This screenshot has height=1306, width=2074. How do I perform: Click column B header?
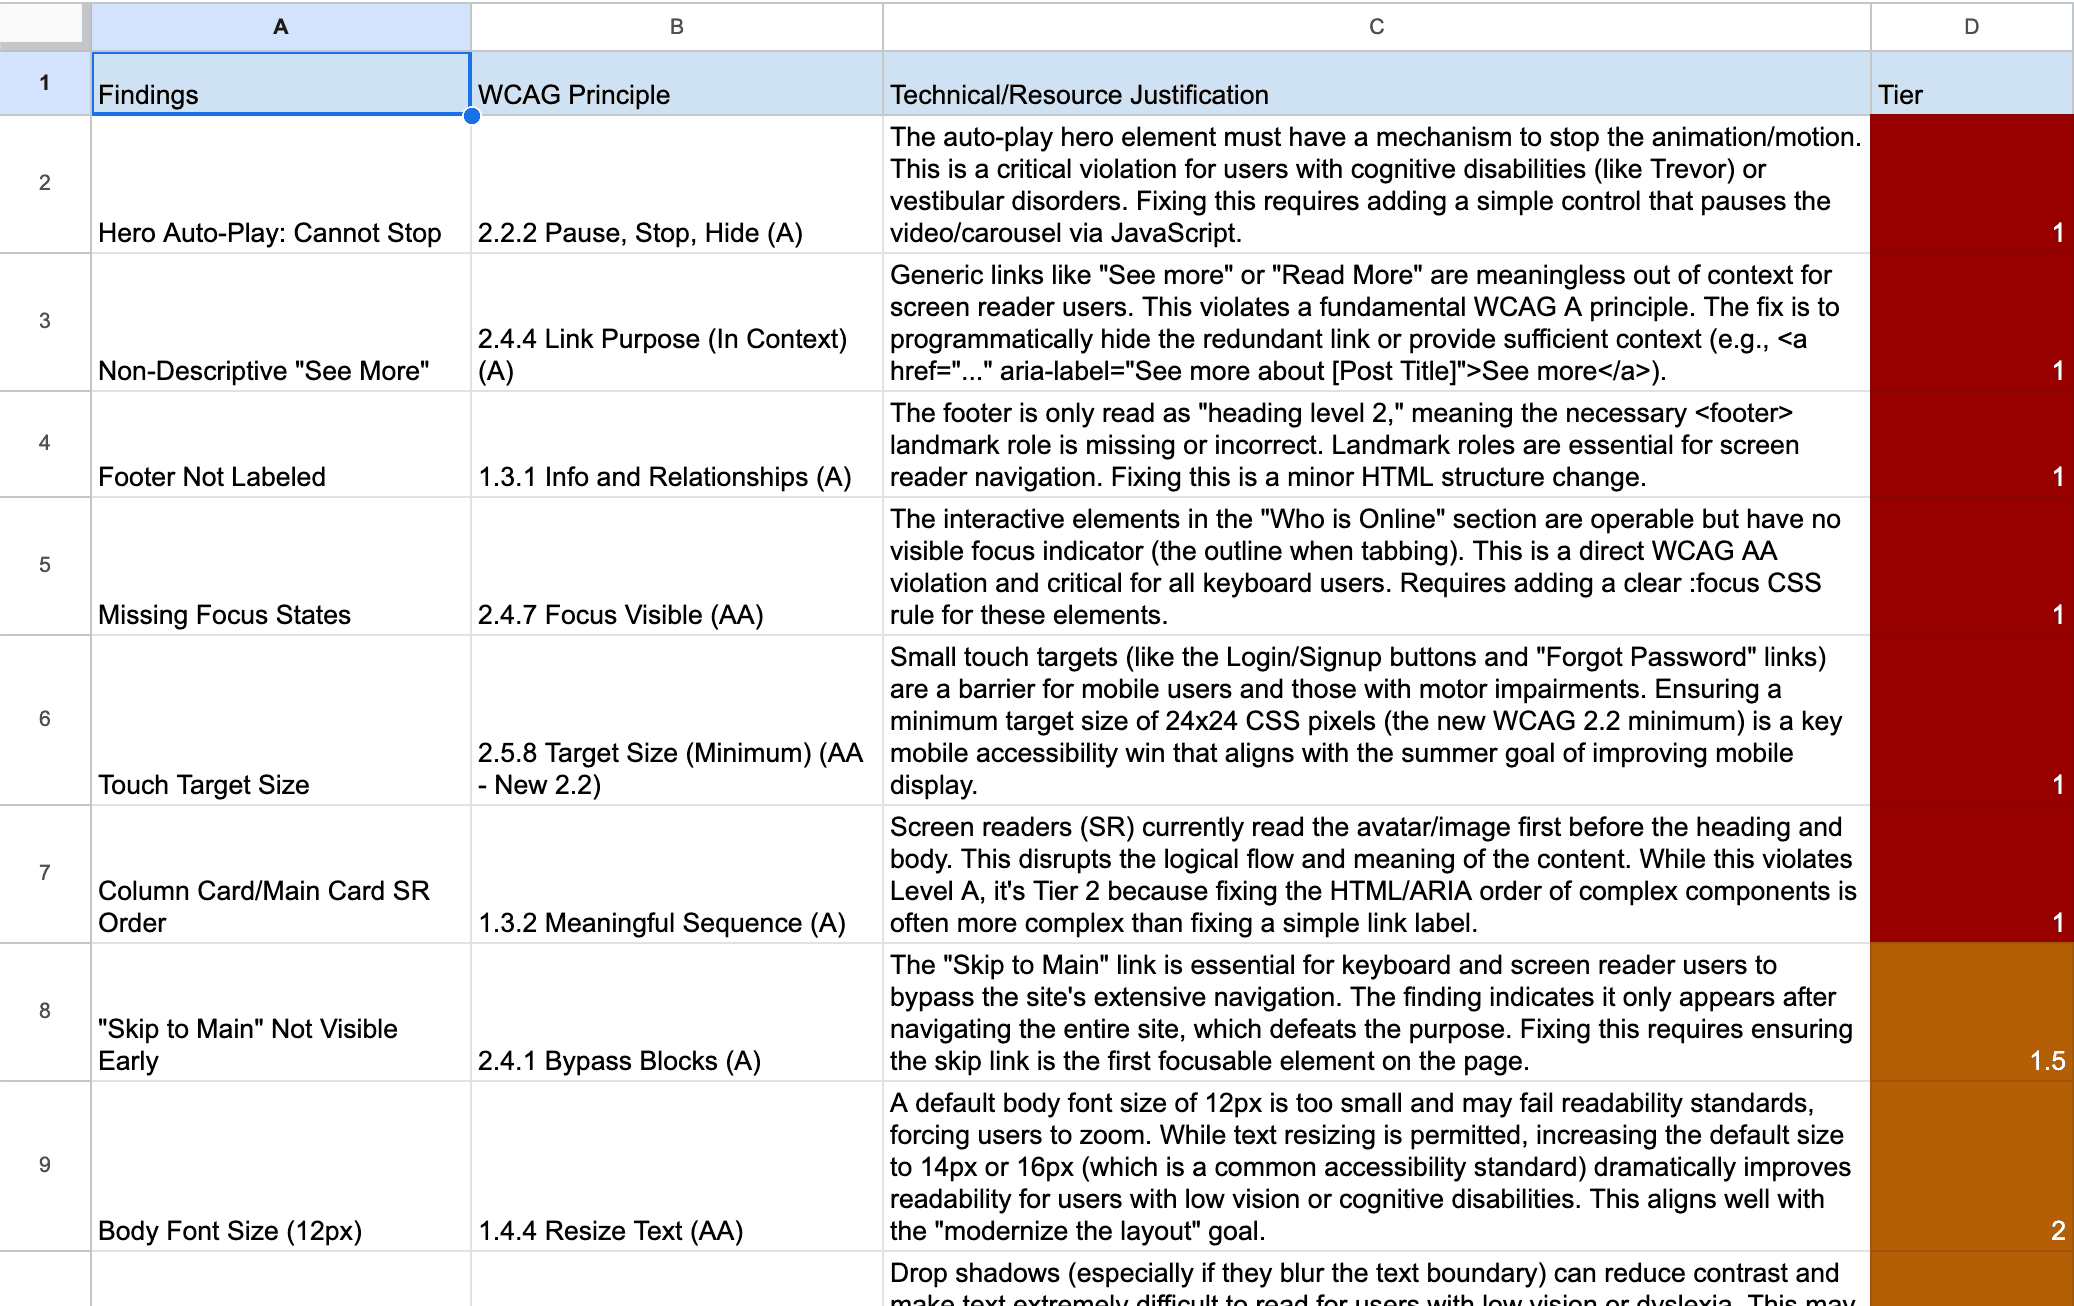676,26
